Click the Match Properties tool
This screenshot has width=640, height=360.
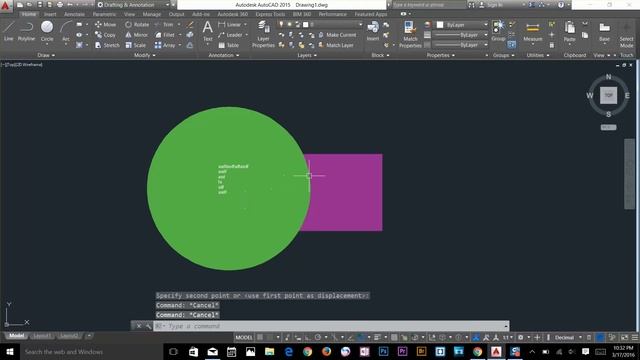pos(410,34)
